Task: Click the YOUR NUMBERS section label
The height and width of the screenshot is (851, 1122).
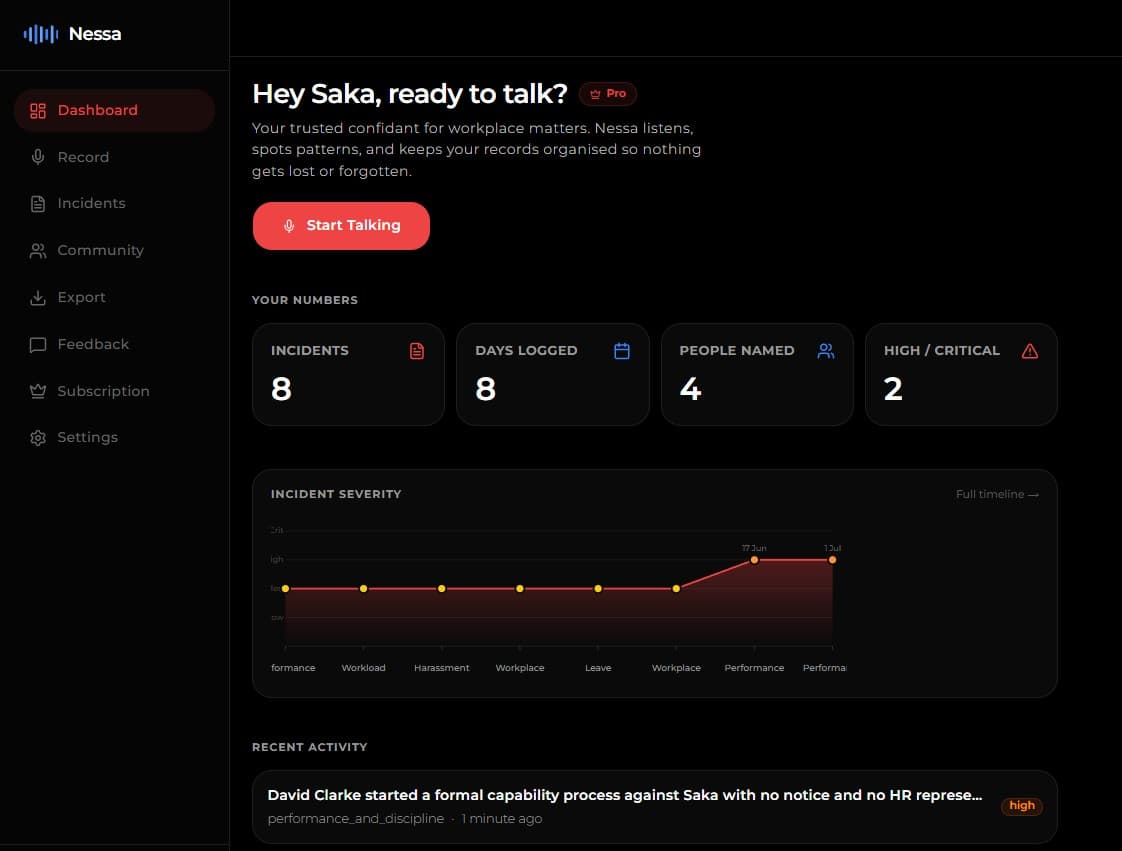Action: [305, 300]
